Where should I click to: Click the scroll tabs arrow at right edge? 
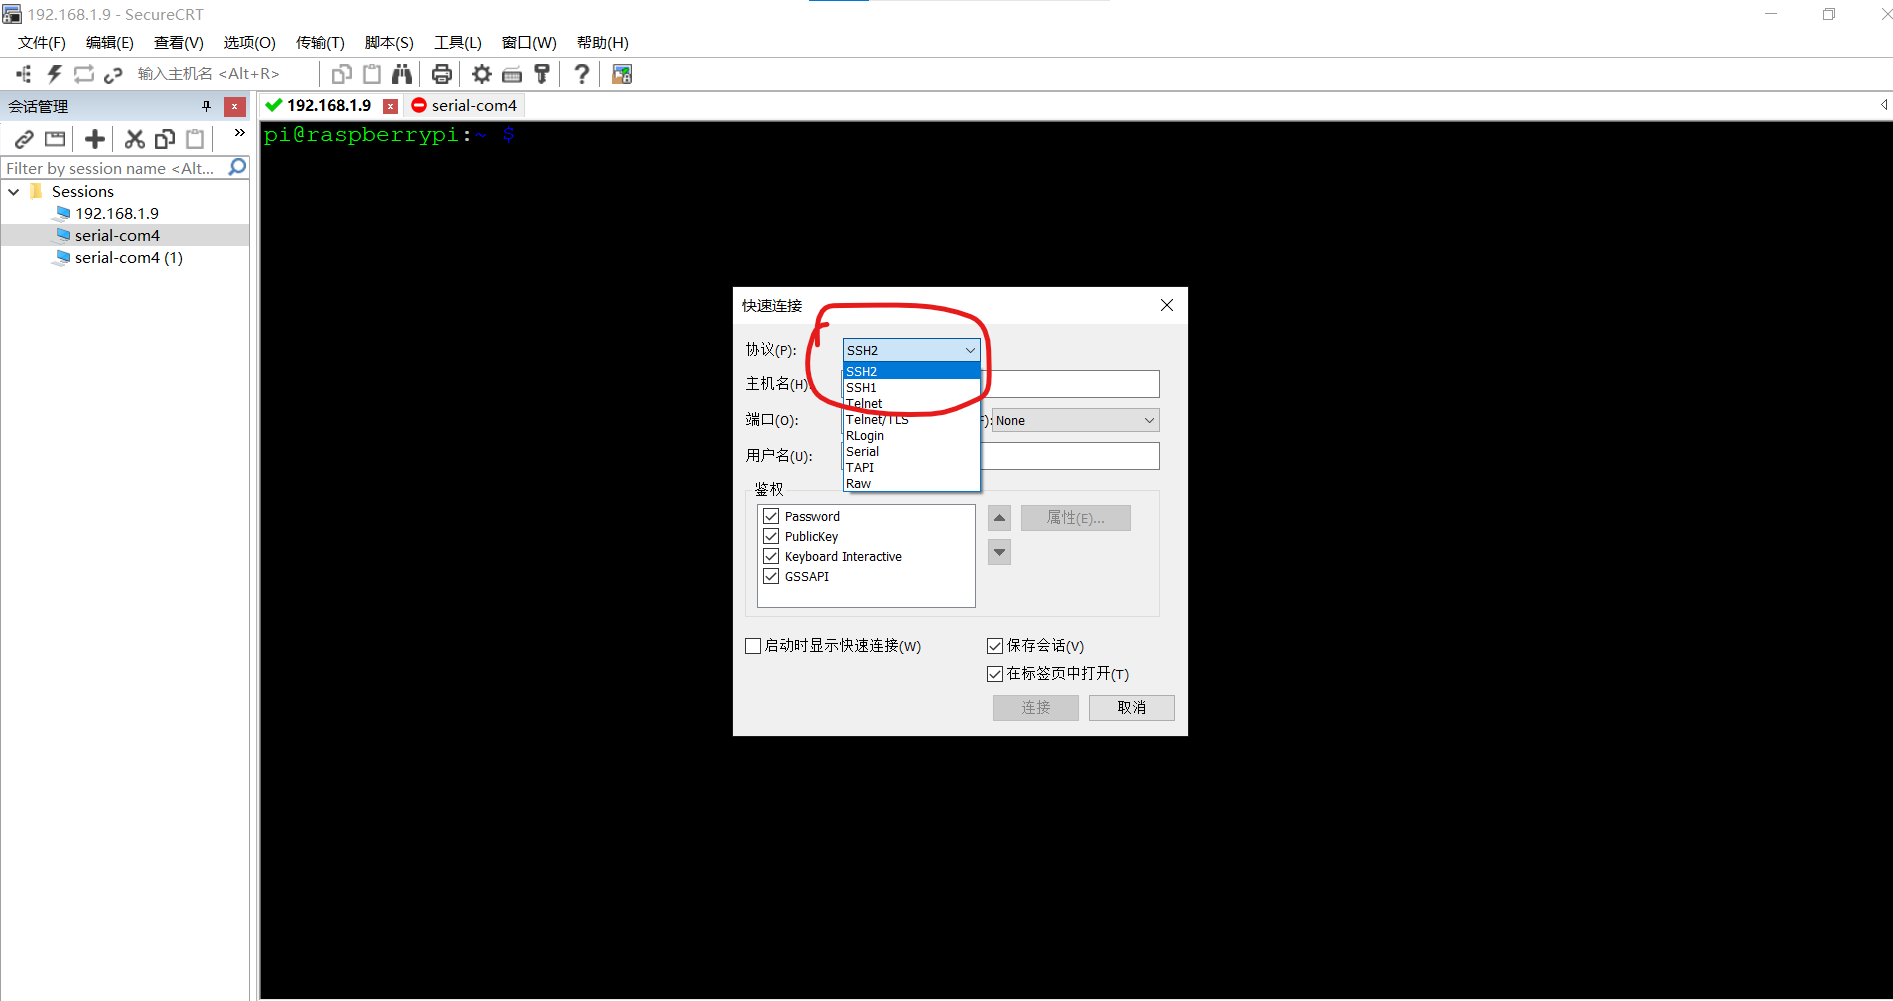(x=1884, y=105)
